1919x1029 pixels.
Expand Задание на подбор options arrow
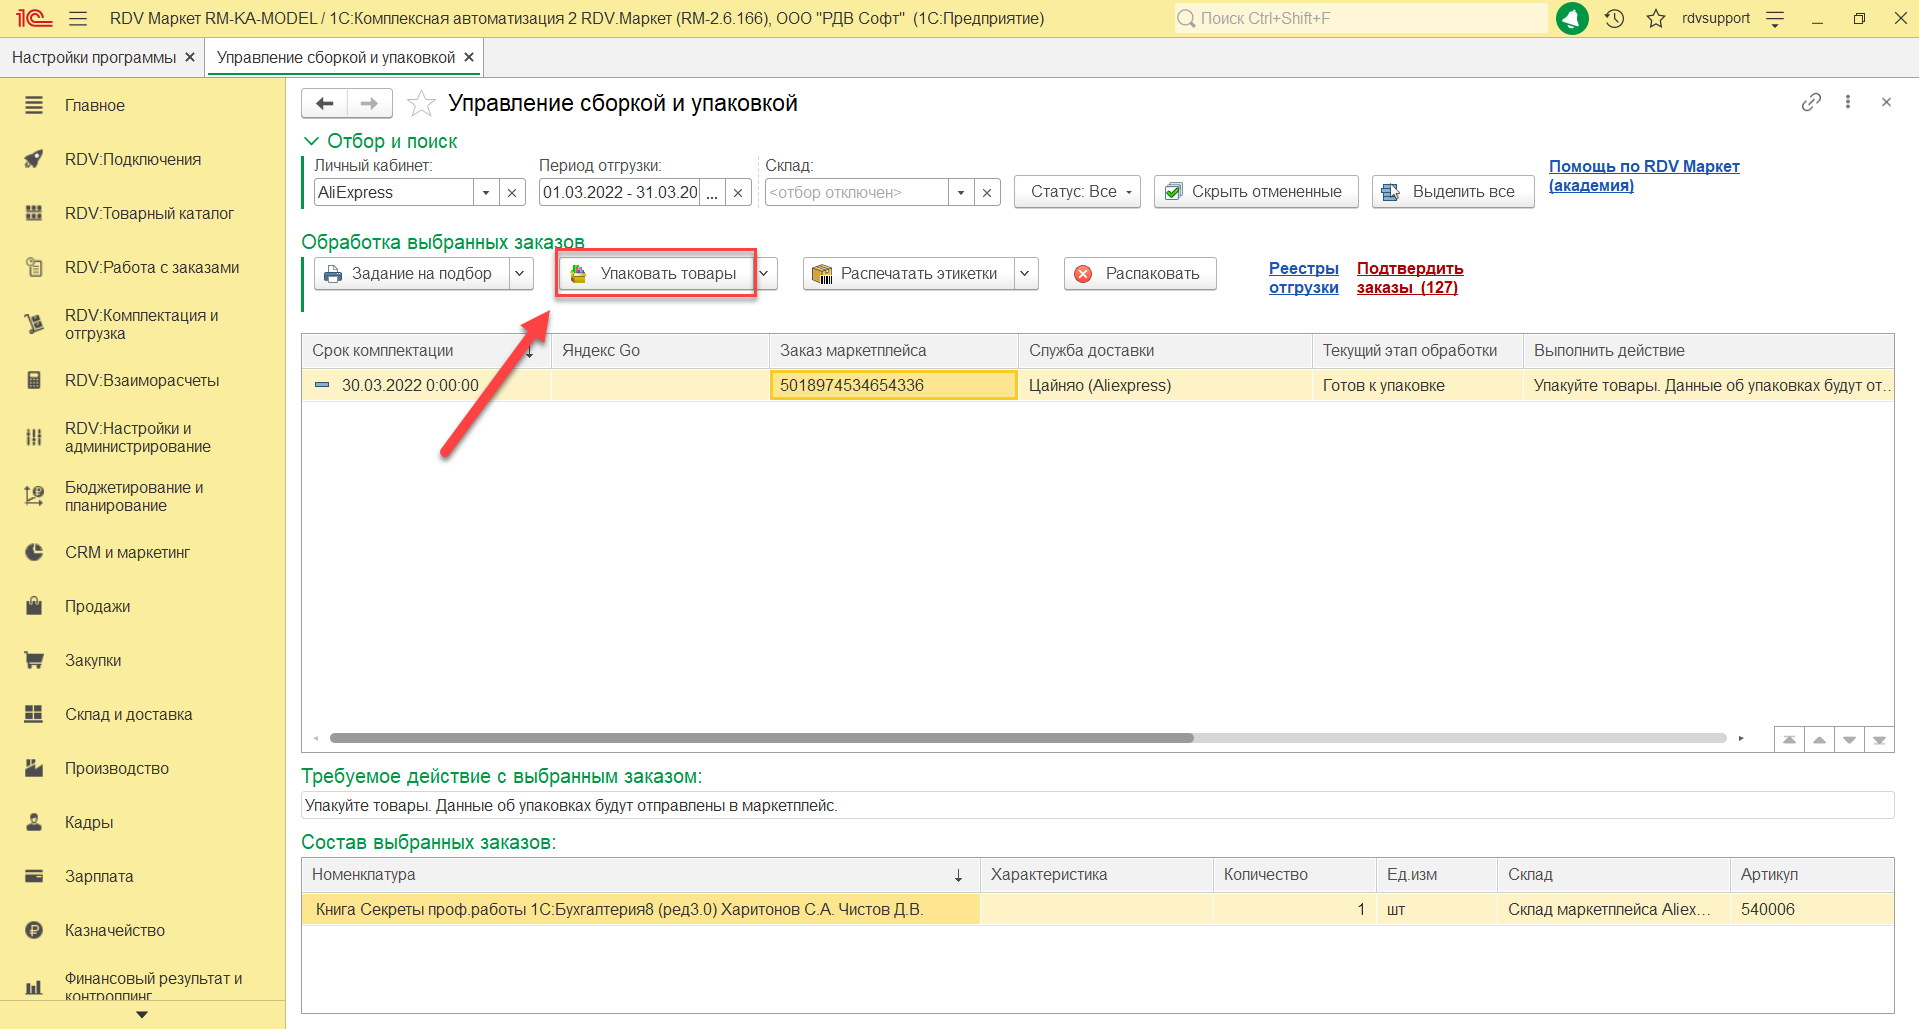520,274
